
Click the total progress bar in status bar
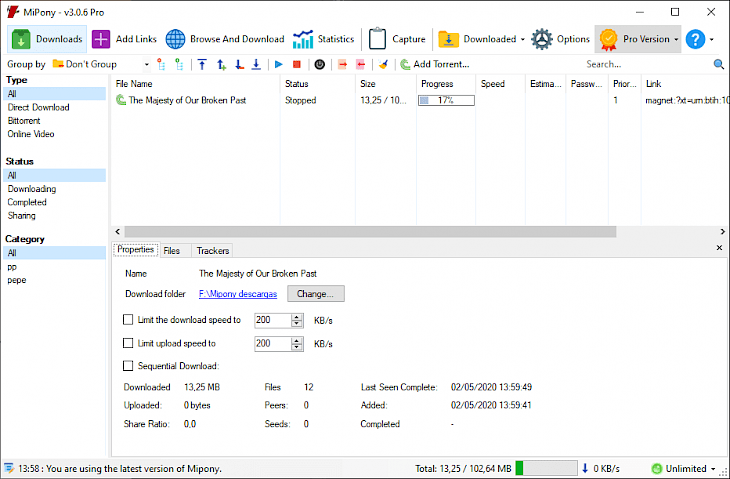tap(546, 468)
